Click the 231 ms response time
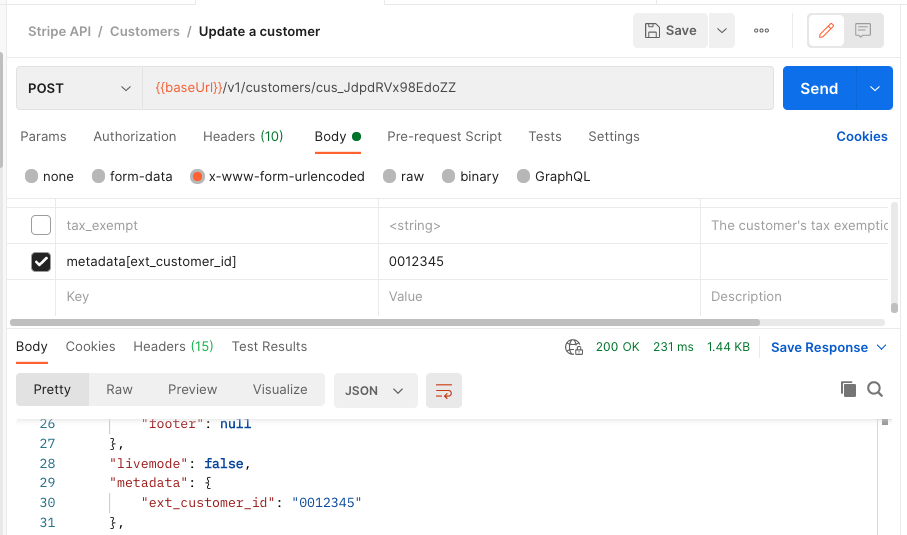Image resolution: width=907 pixels, height=535 pixels. pos(673,347)
